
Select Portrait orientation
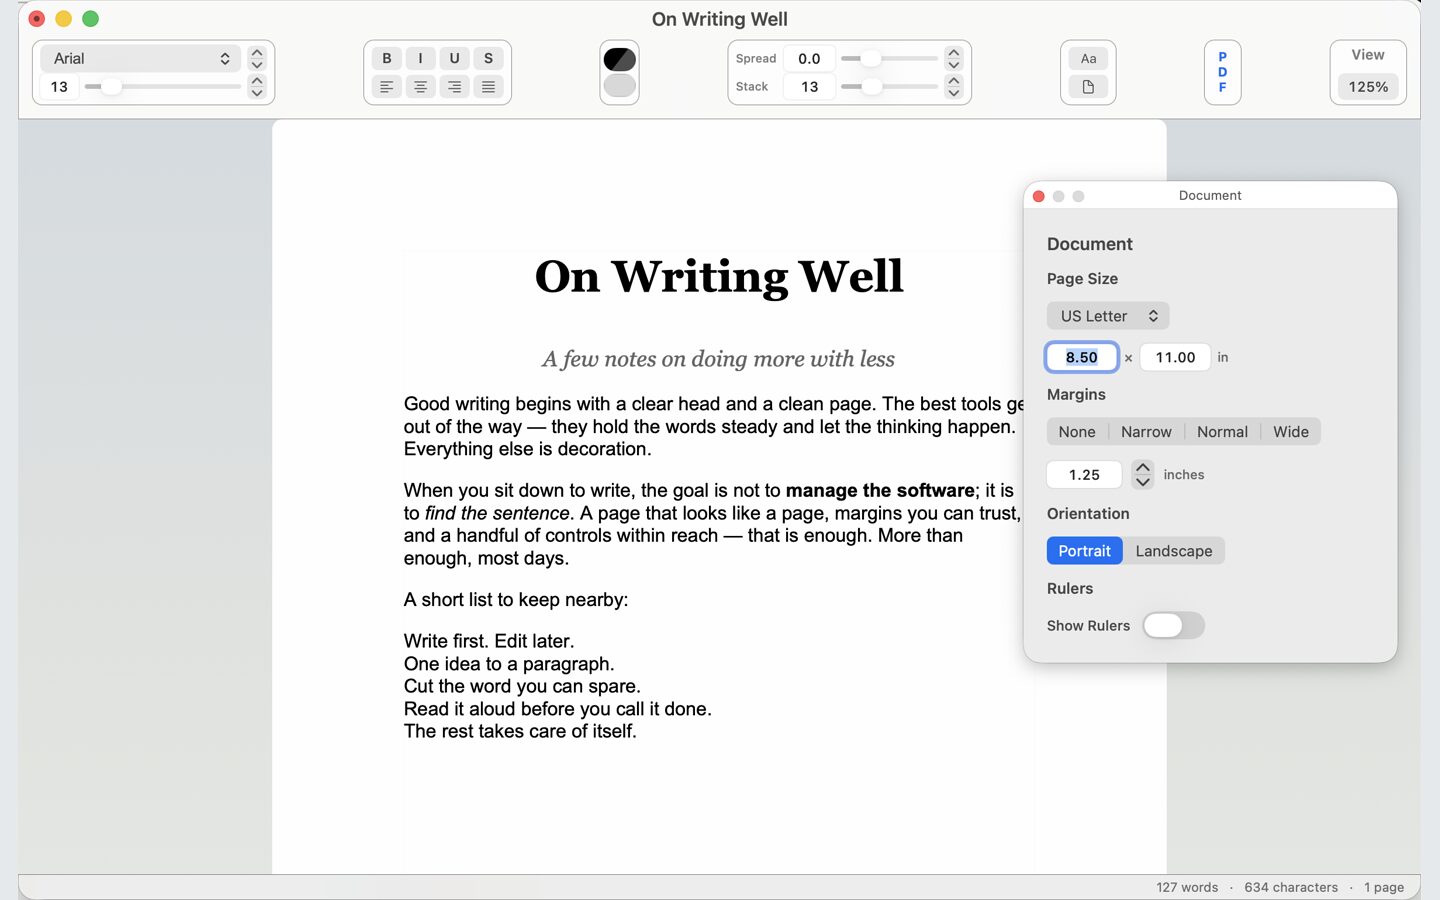point(1084,551)
